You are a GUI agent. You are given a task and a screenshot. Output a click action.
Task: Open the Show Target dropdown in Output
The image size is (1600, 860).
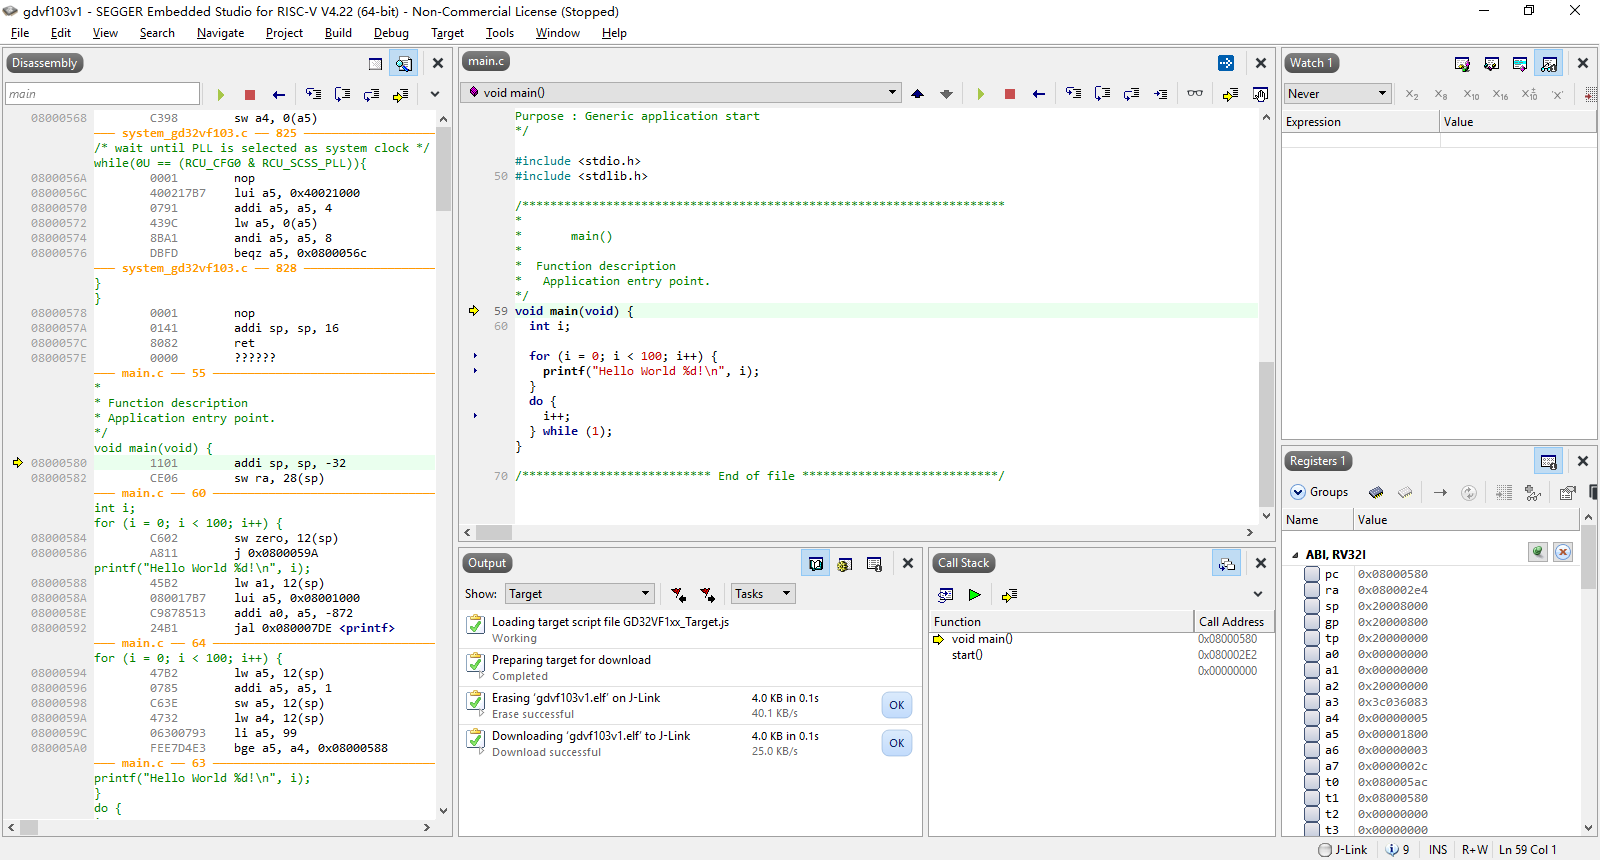click(580, 594)
